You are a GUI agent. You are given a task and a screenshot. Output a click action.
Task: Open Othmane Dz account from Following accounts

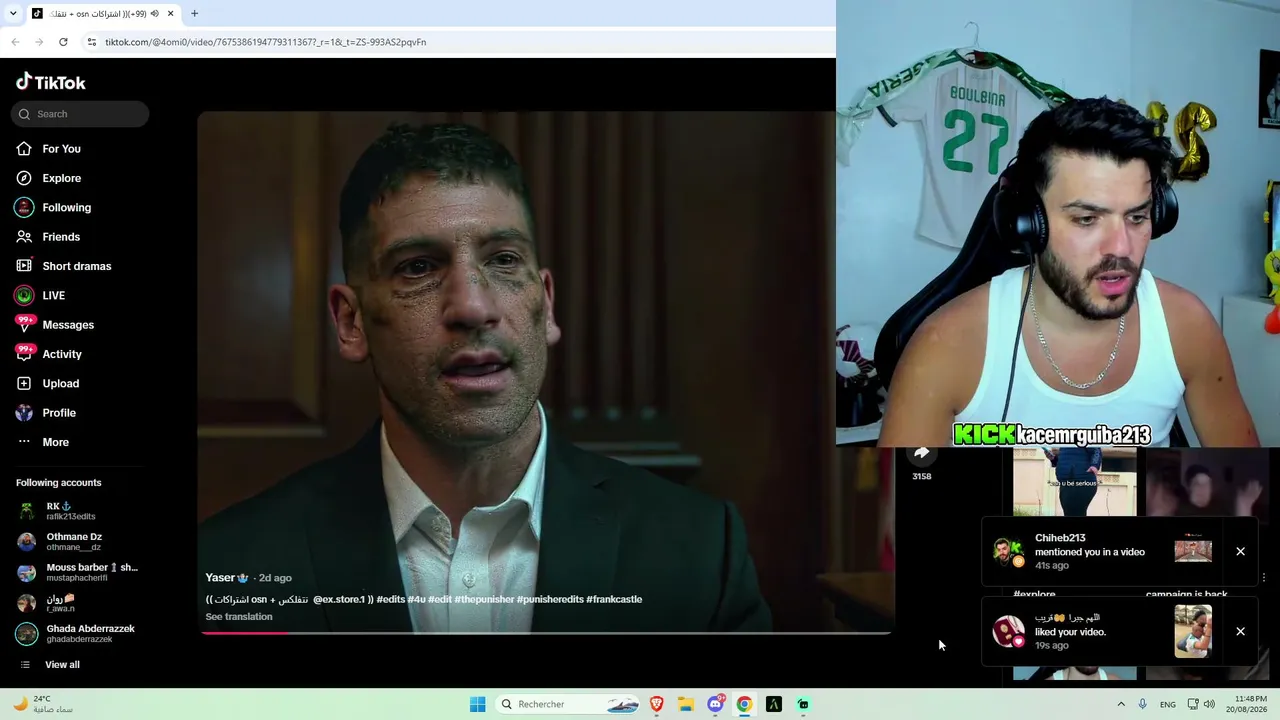point(80,542)
